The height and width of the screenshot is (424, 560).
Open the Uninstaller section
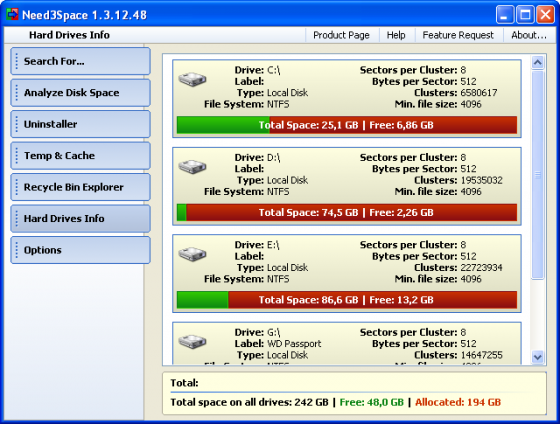pos(80,124)
